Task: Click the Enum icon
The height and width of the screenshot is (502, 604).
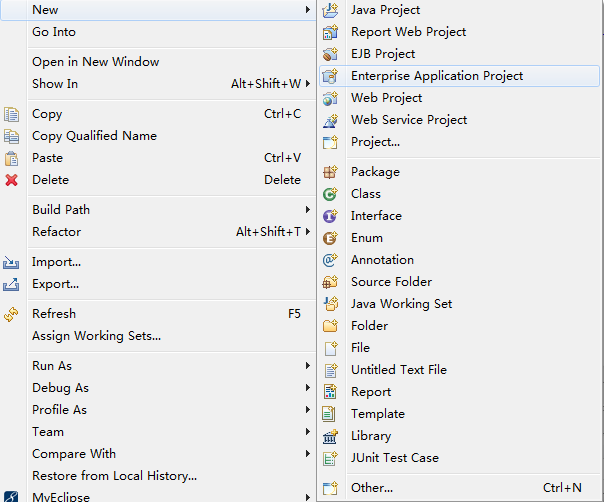Action: click(330, 238)
